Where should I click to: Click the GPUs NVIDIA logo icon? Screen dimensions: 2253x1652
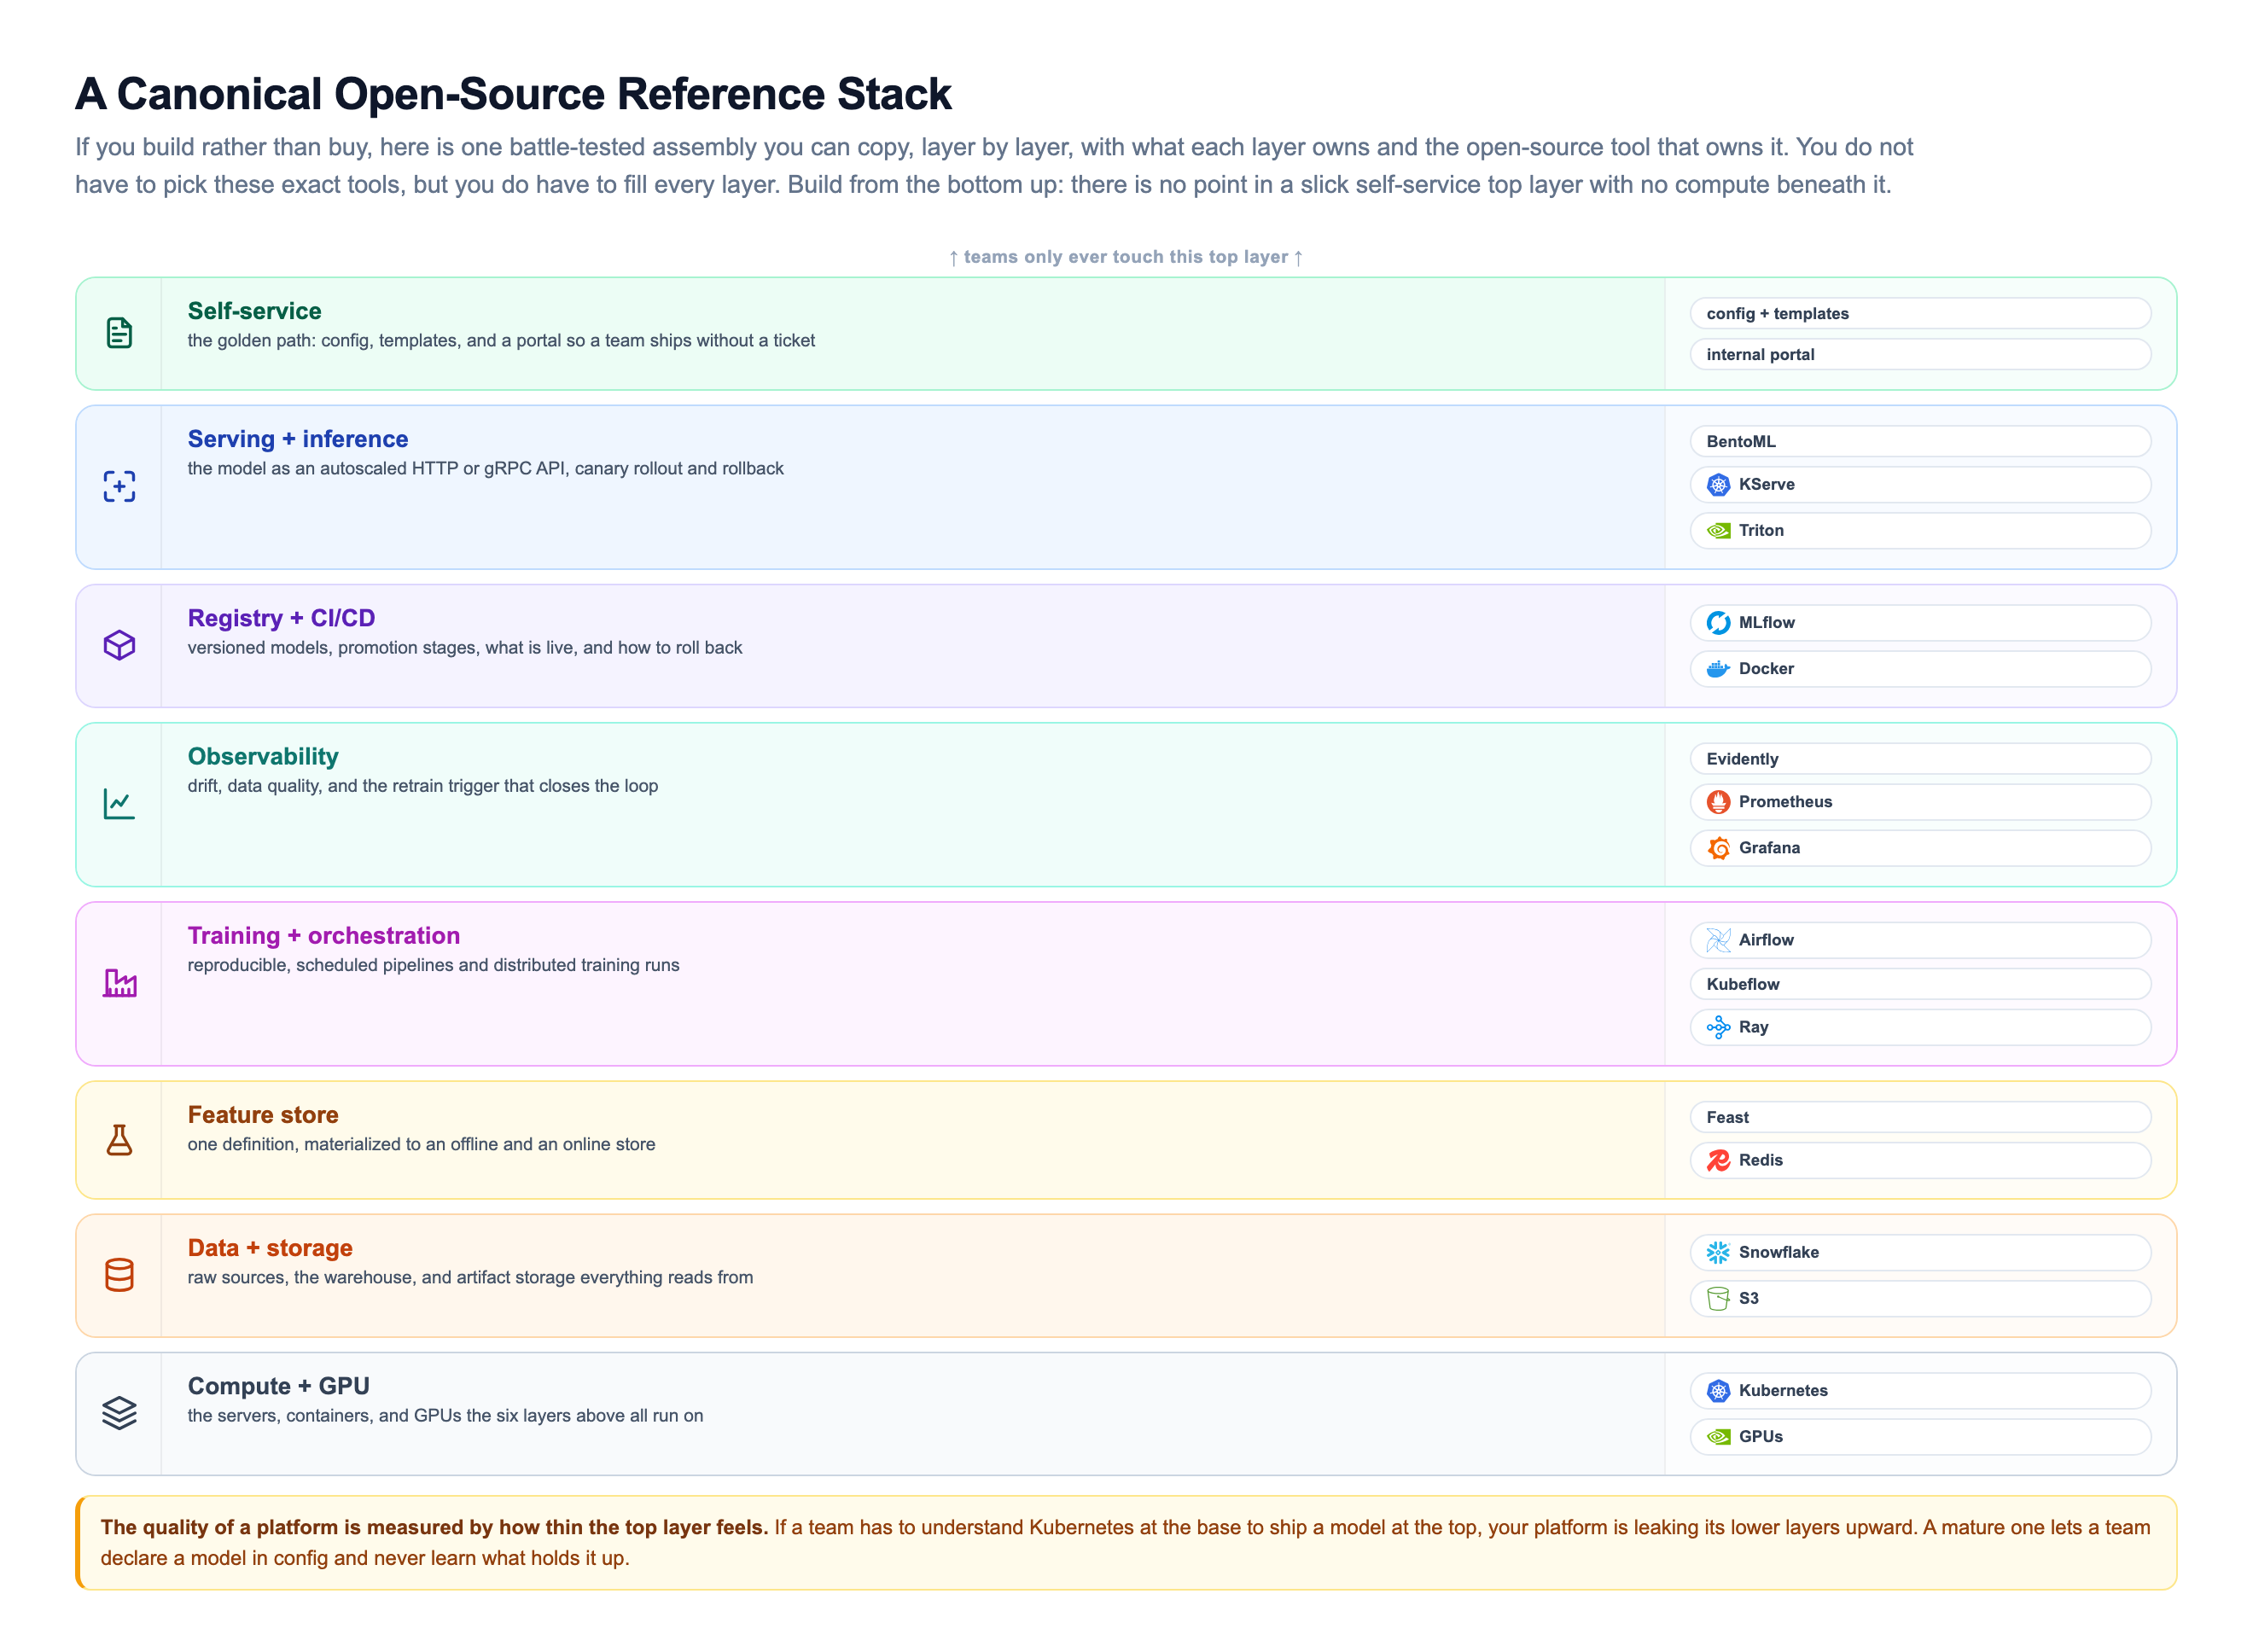pyautogui.click(x=1718, y=1437)
